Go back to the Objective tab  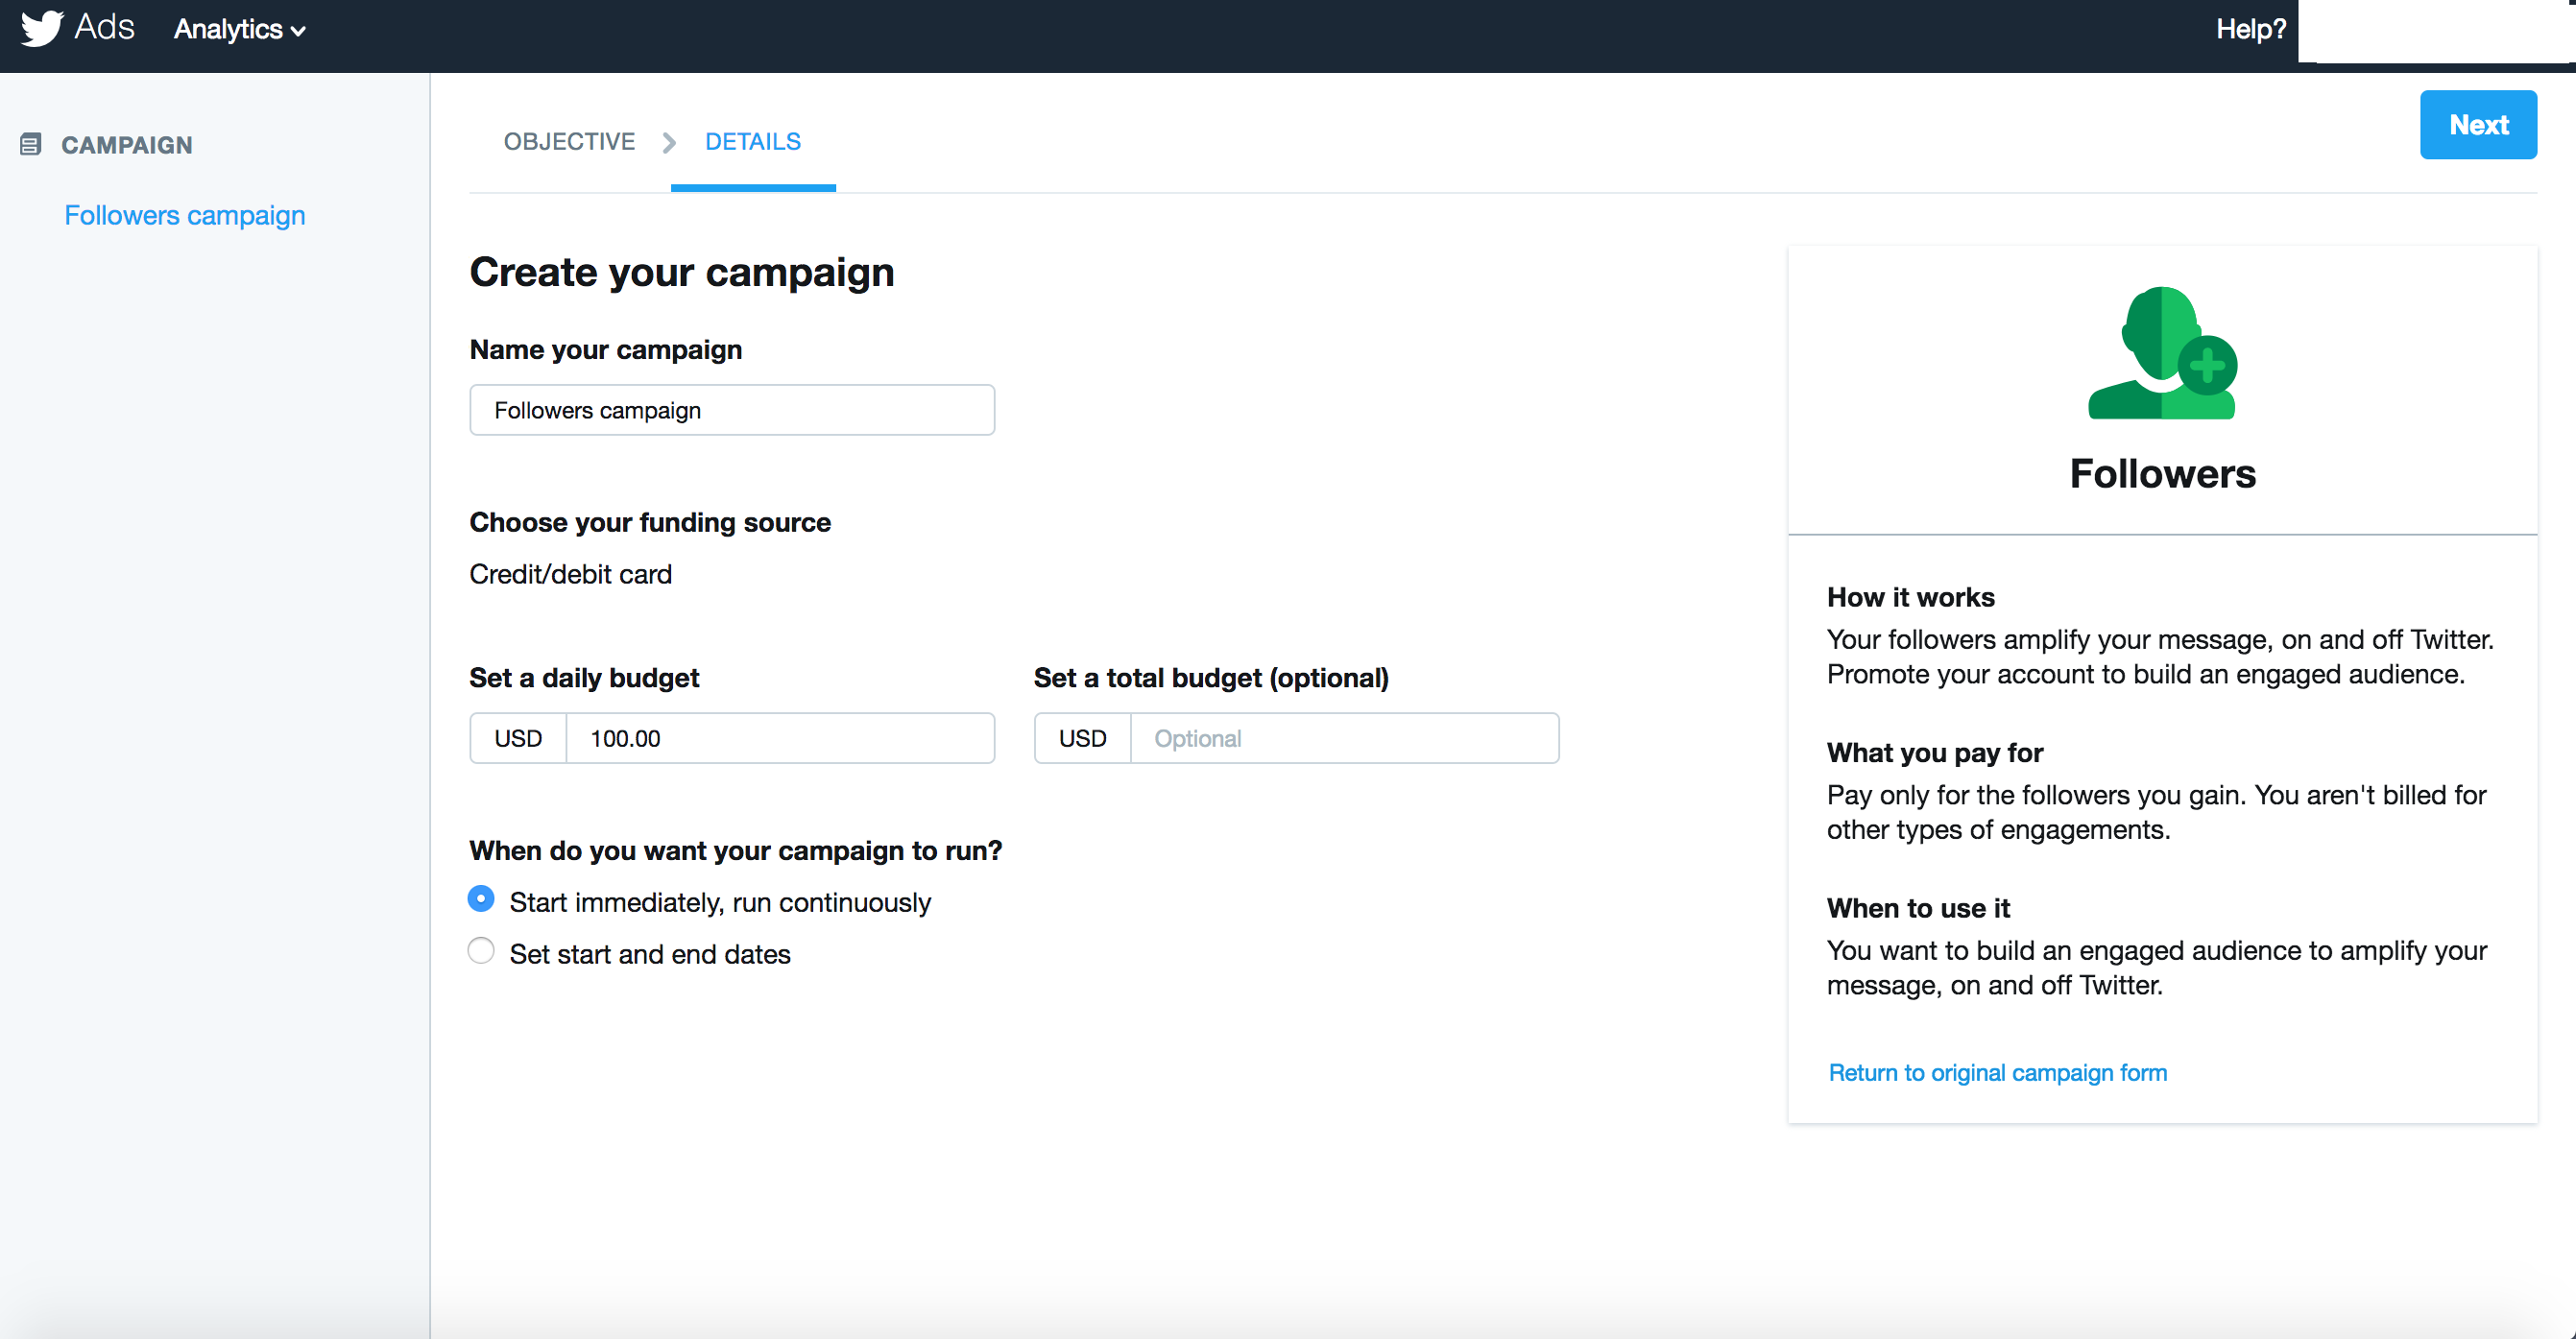[569, 142]
